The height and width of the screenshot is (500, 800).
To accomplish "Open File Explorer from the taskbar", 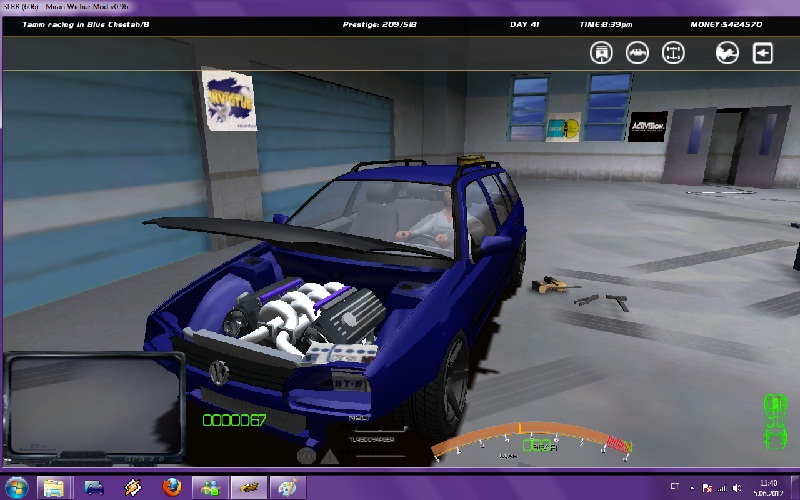I will click(55, 487).
